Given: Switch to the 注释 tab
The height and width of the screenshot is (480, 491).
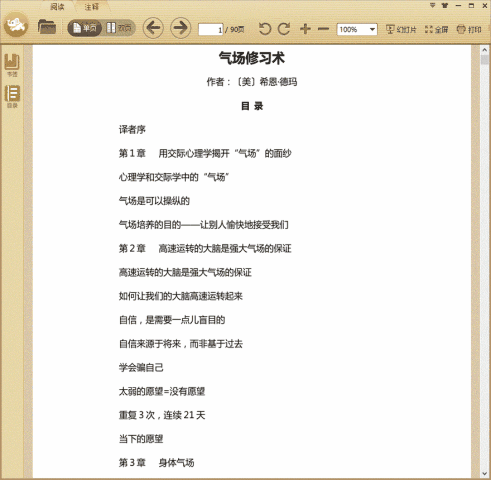Looking at the screenshot, I should [91, 6].
